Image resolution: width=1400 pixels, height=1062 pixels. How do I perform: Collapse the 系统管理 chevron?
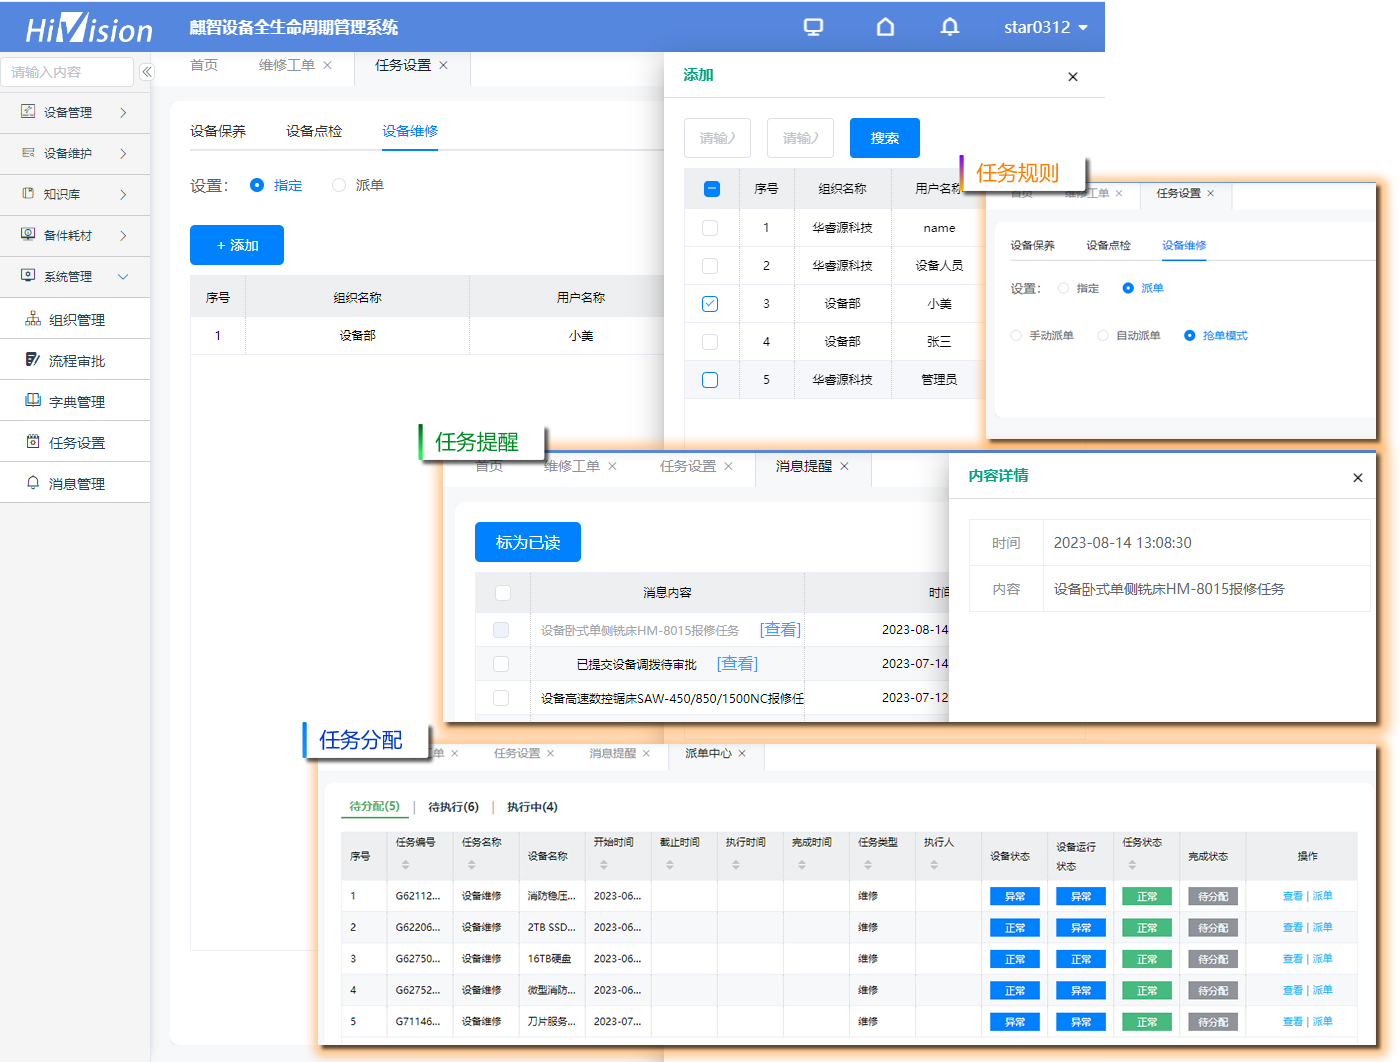[123, 276]
